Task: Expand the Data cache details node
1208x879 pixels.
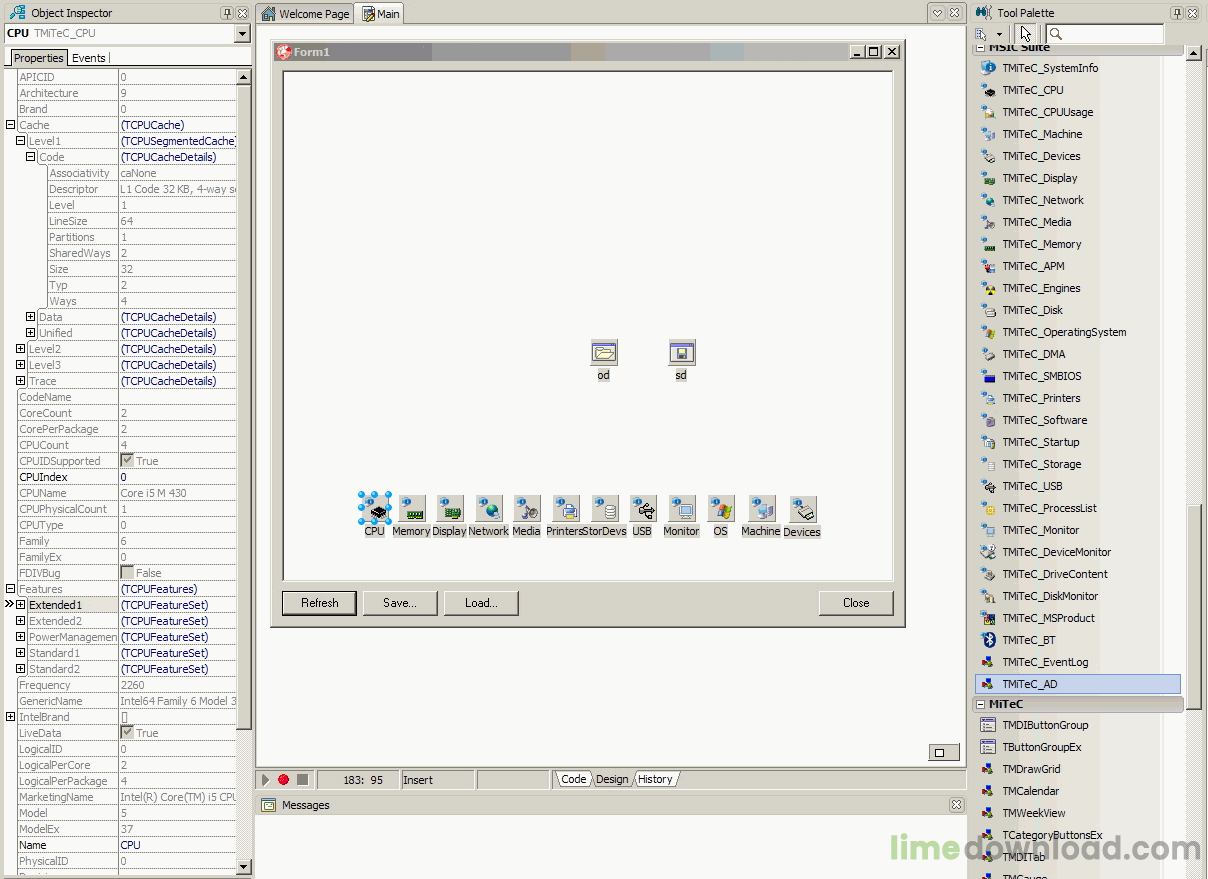Action: coord(31,317)
